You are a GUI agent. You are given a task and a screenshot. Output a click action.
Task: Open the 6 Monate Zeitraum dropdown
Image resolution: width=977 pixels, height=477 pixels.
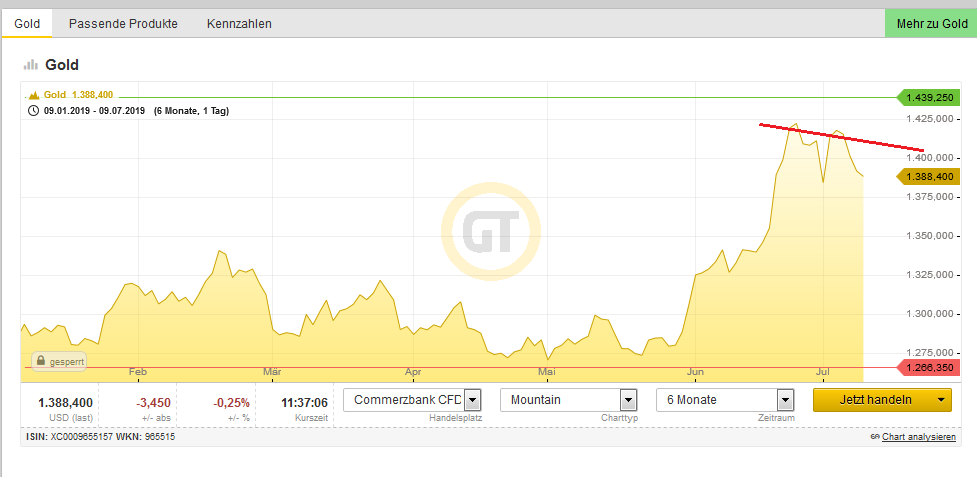point(725,400)
